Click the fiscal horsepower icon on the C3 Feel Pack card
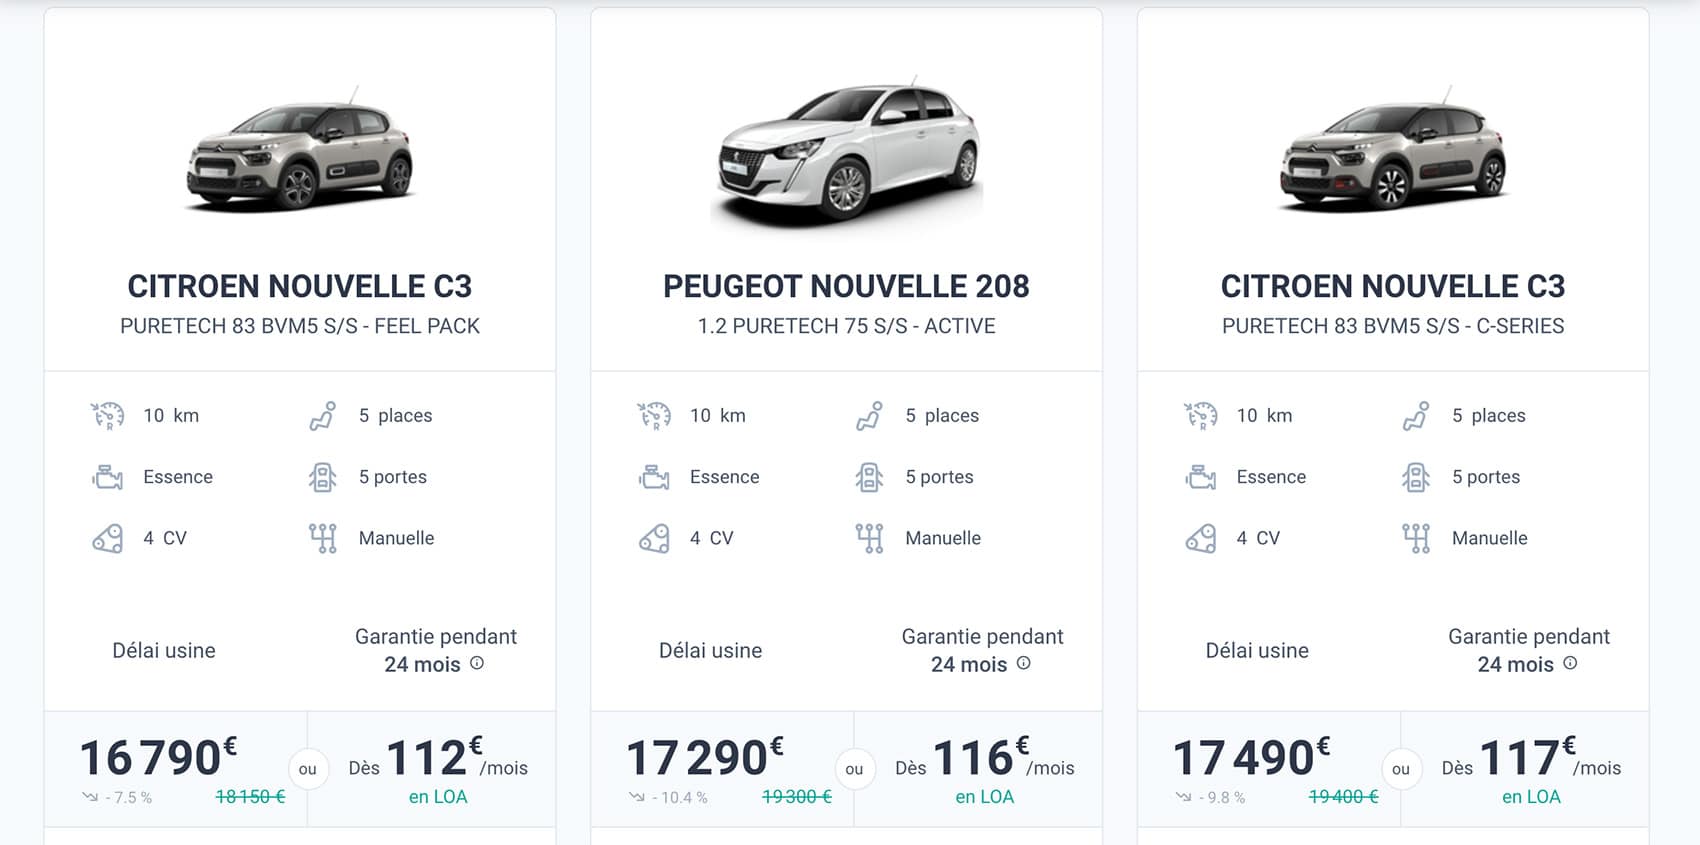The width and height of the screenshot is (1700, 845). 108,538
